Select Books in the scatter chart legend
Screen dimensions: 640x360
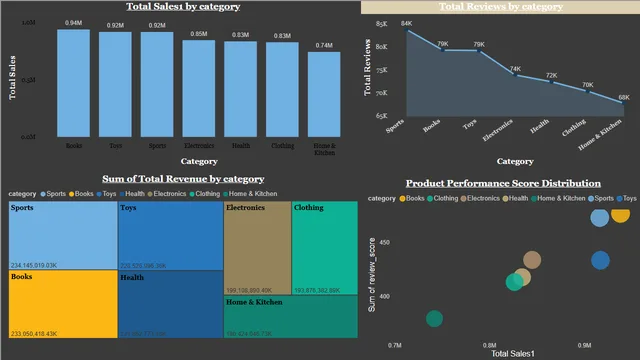tap(412, 198)
